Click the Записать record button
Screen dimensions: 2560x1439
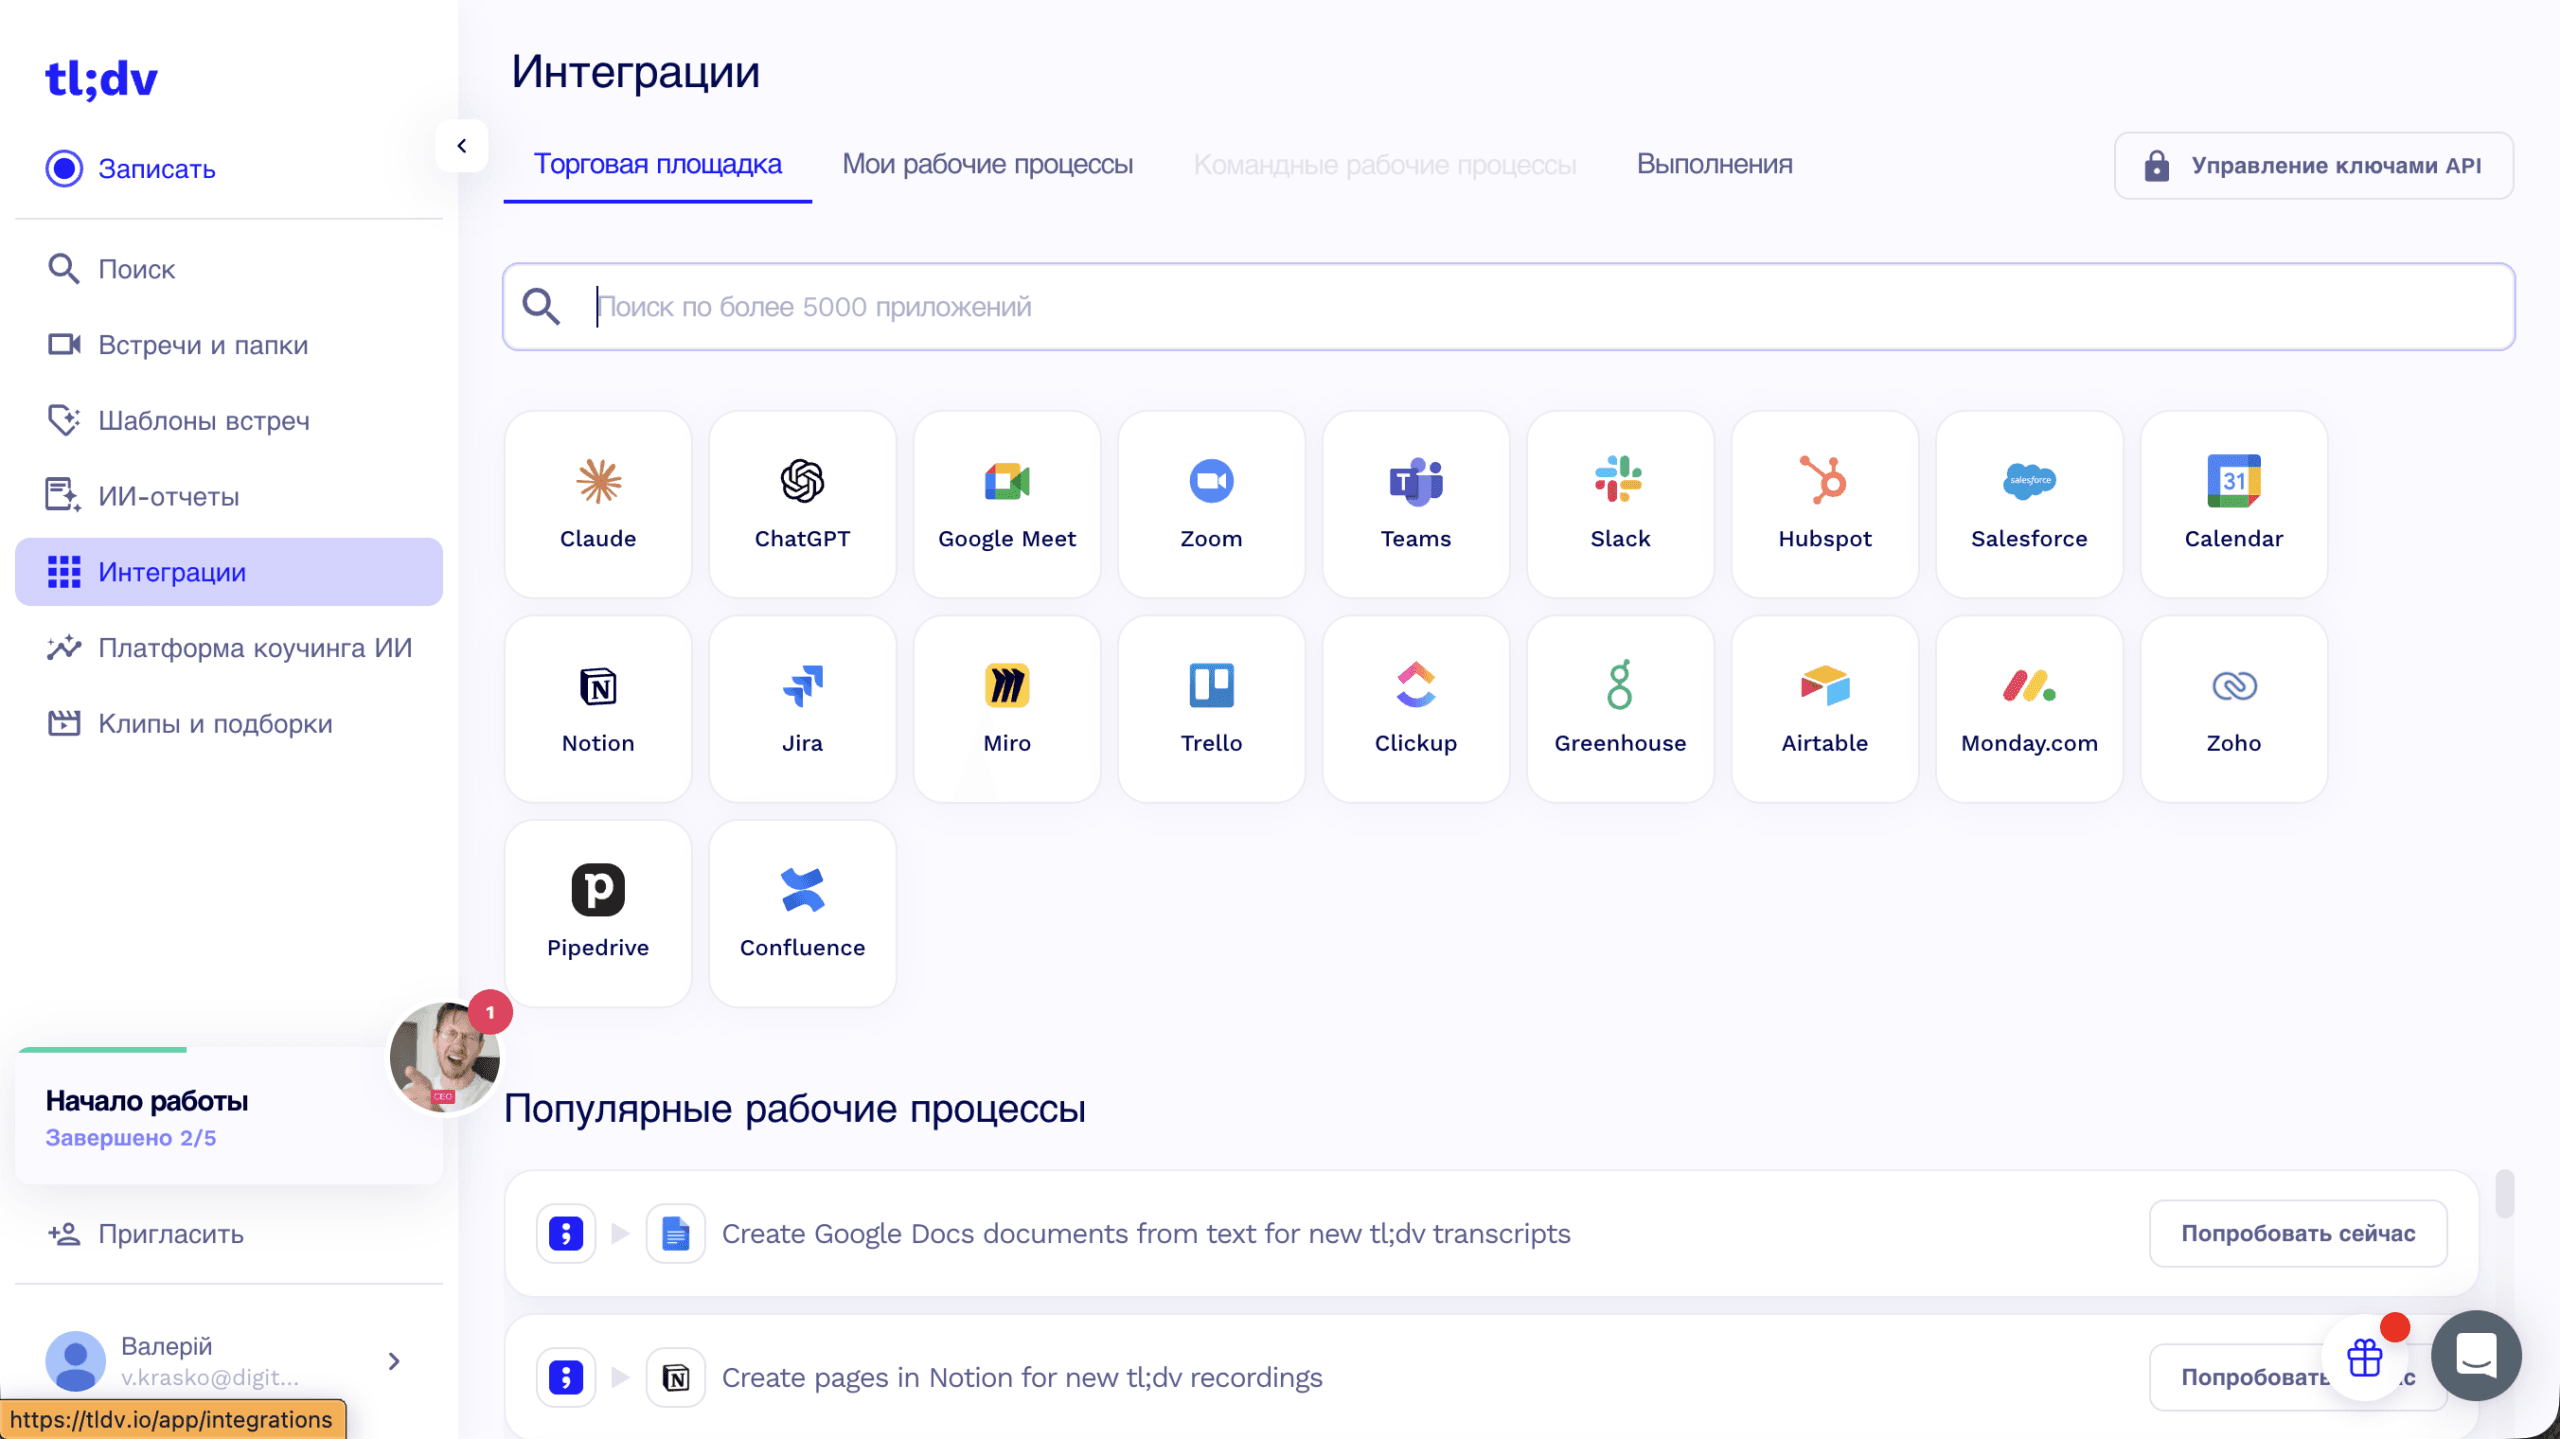(131, 169)
